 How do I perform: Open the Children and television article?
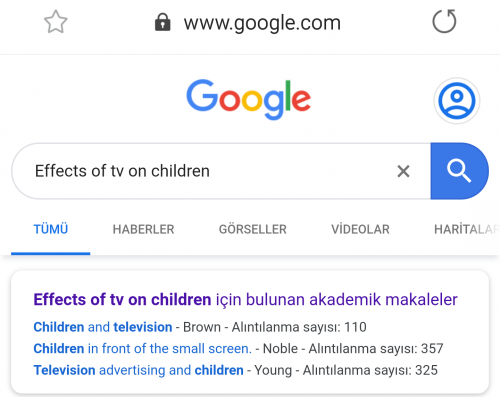(103, 327)
